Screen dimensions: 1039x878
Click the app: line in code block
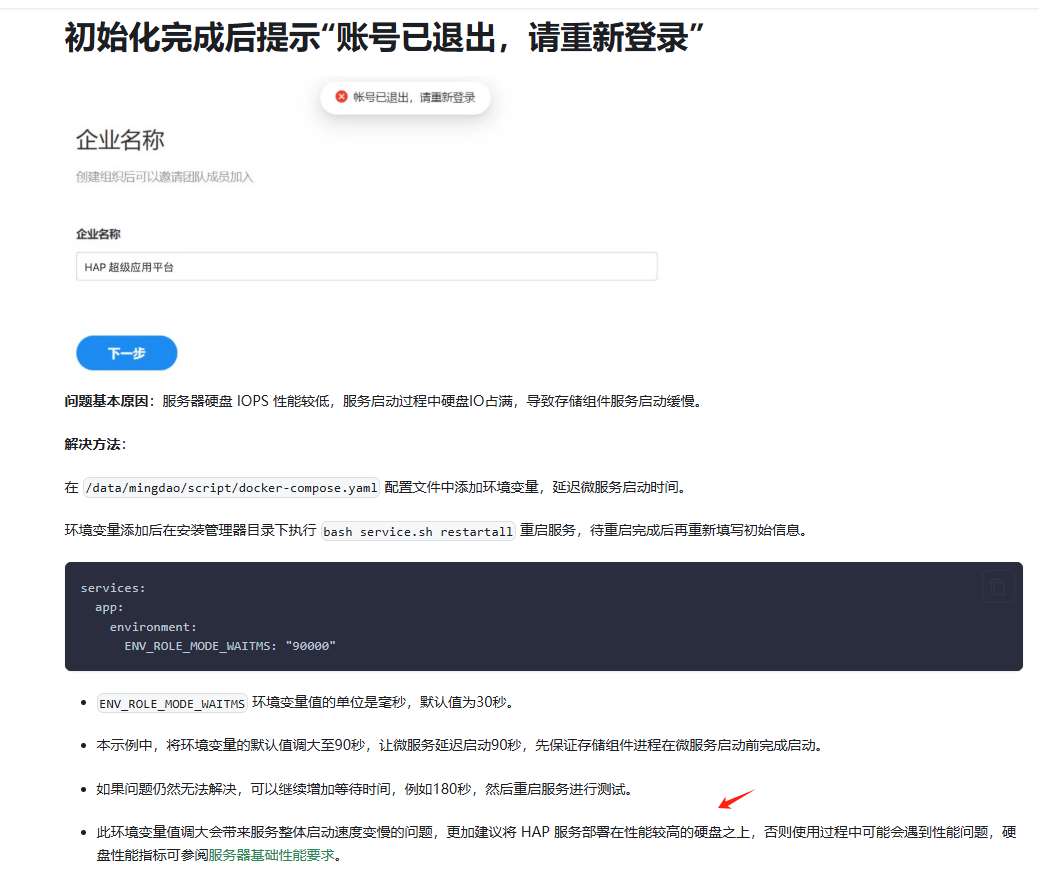(x=109, y=607)
